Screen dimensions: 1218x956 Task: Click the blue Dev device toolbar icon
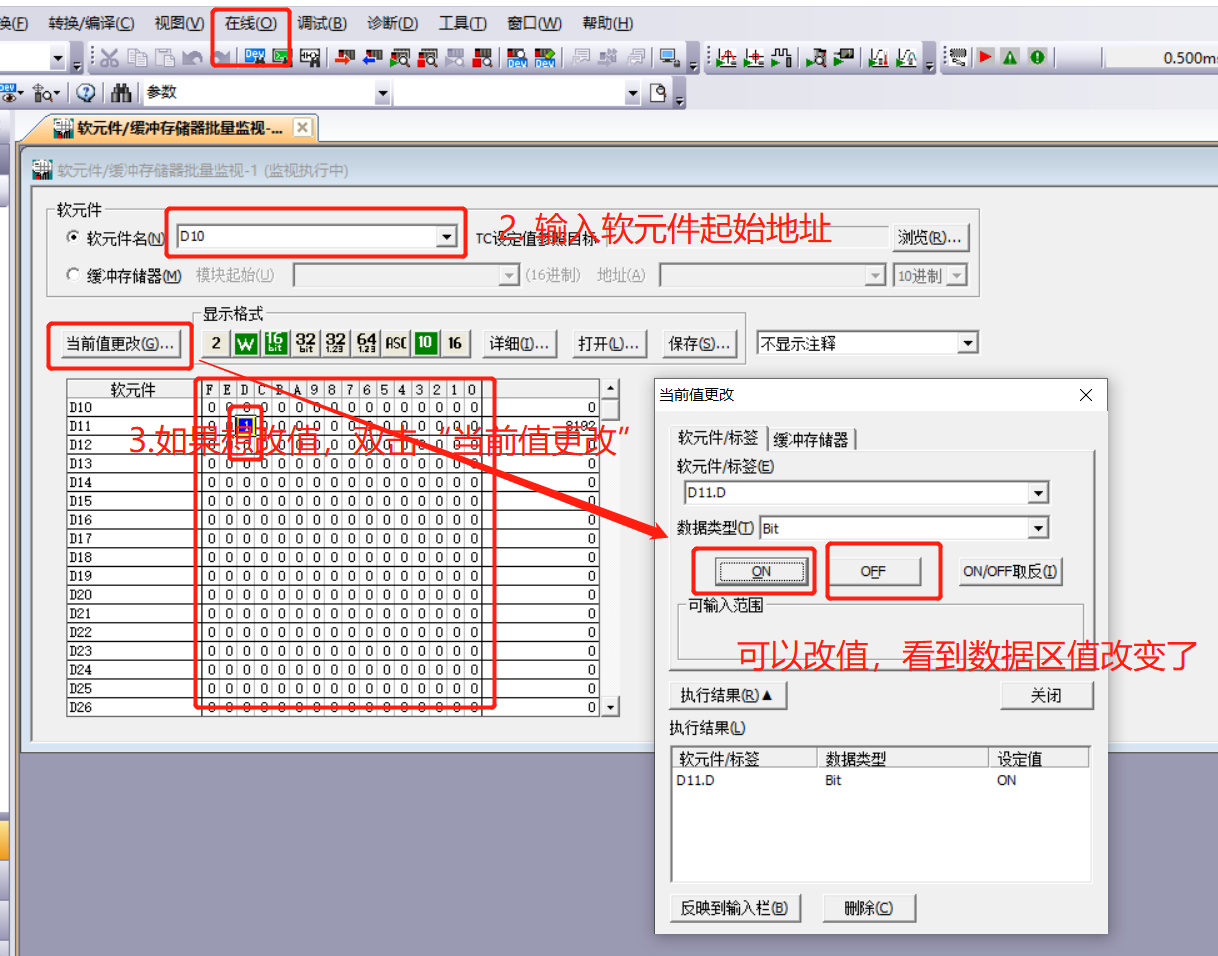[254, 57]
